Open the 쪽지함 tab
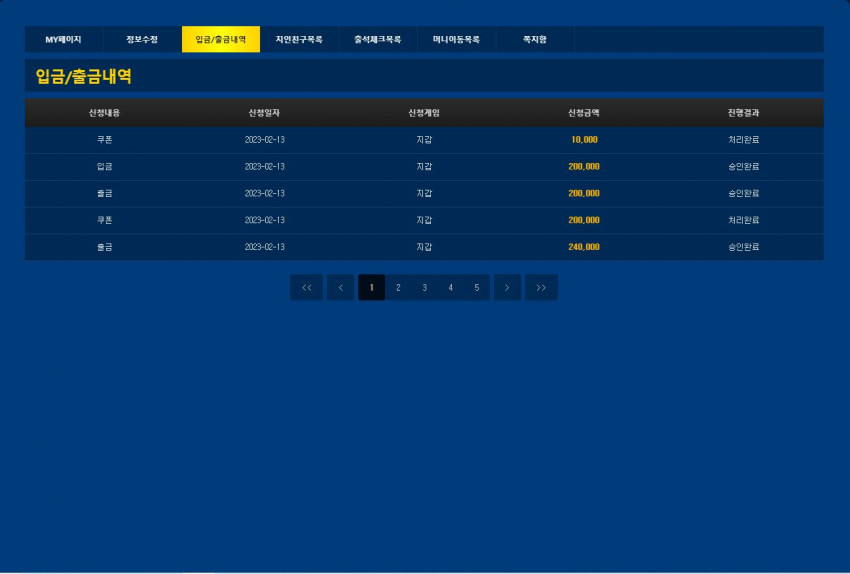 535,40
